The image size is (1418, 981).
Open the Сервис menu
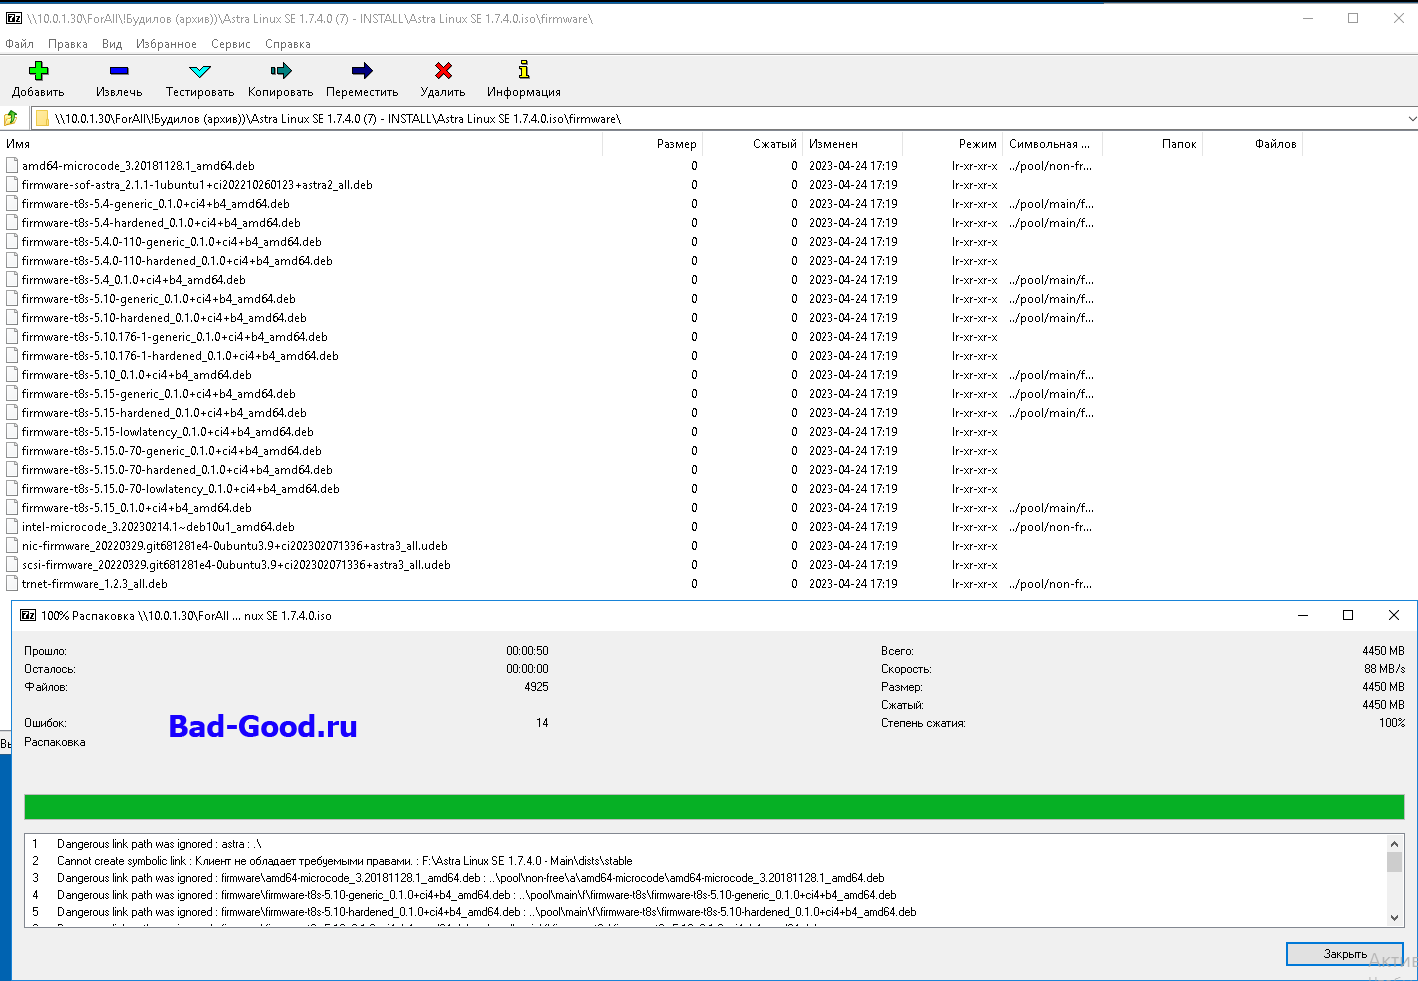[230, 44]
